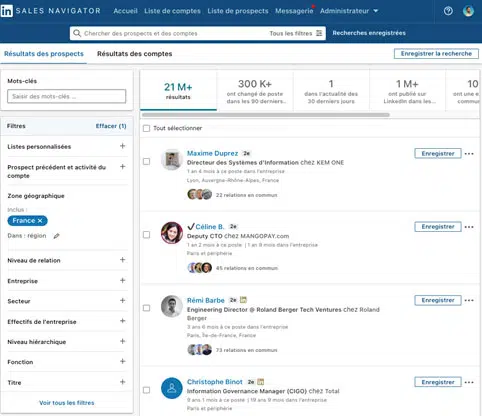Open more options for Céline B.
482x416 pixels.
[x=469, y=227]
